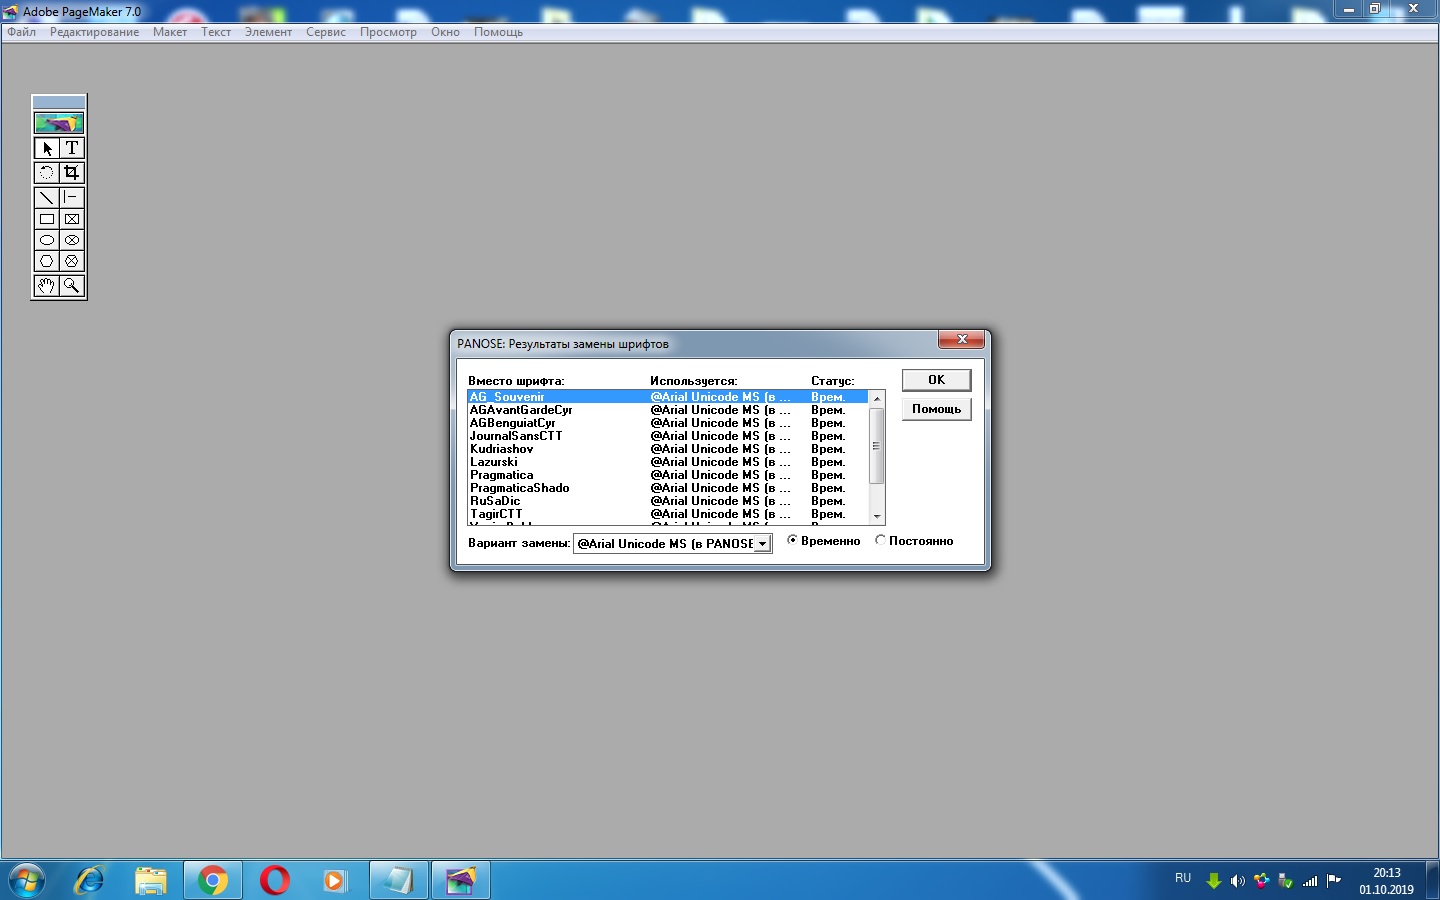Choose the Временно radio option
This screenshot has height=900, width=1440.
point(823,541)
